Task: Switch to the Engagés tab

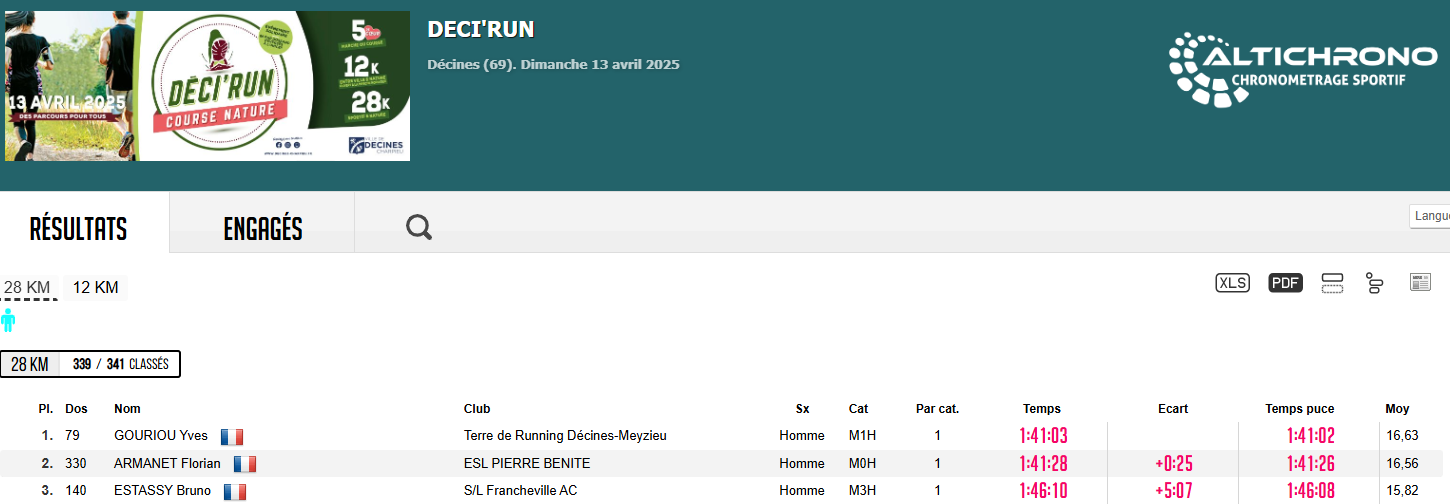Action: (263, 229)
